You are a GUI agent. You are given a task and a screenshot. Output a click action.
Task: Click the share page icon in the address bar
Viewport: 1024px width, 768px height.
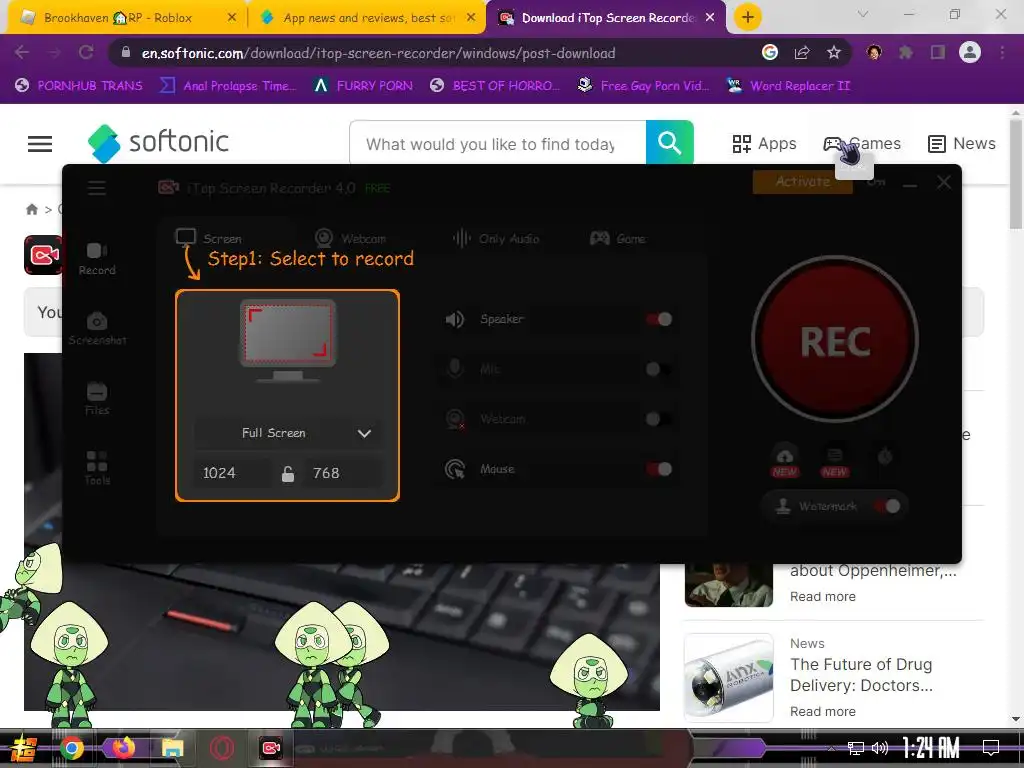coord(802,52)
